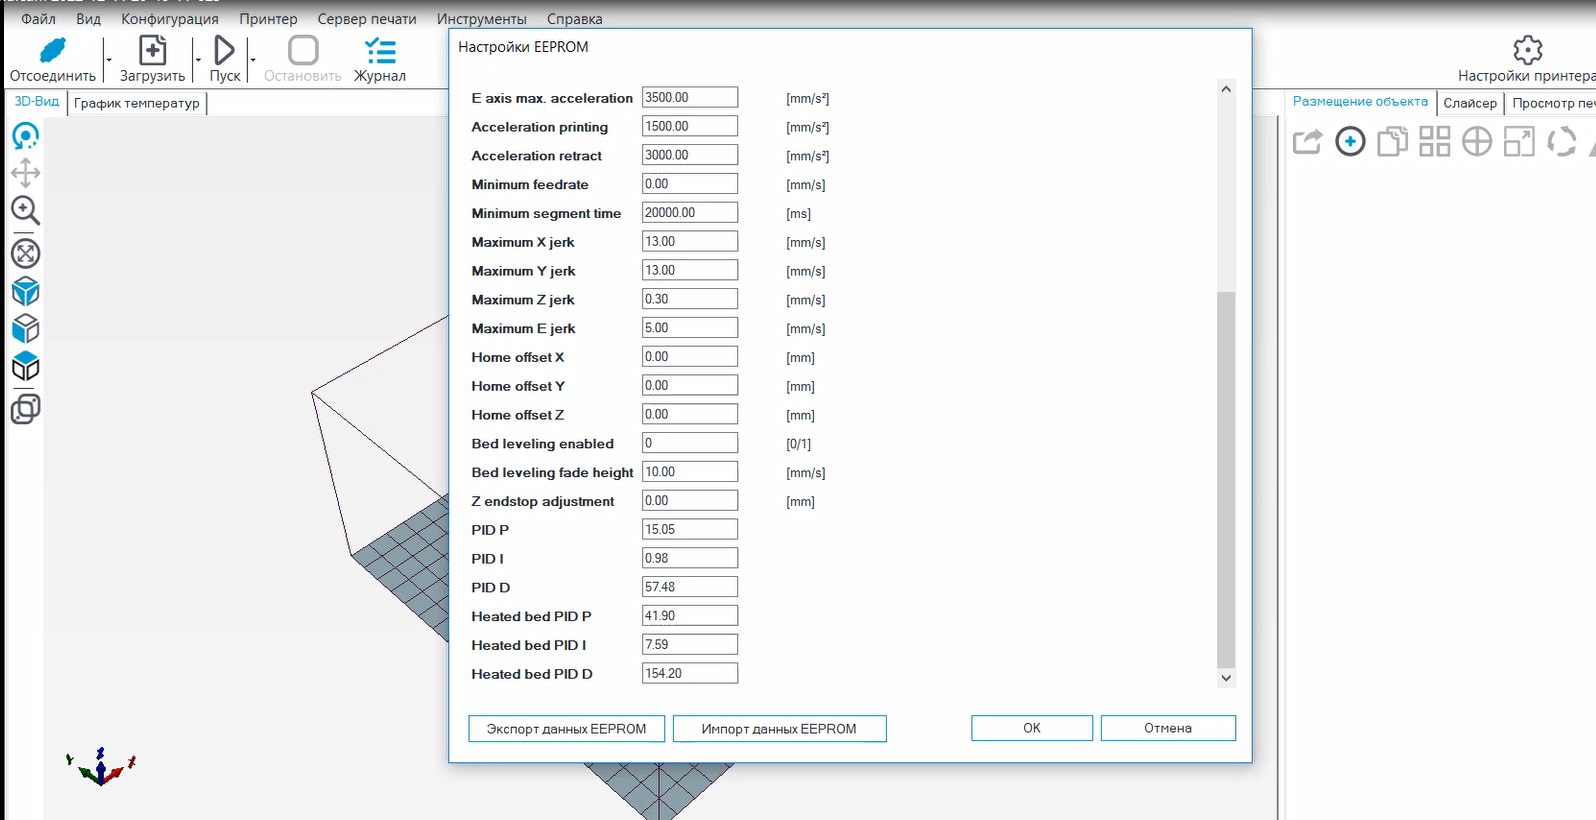Viewport: 1596px width, 820px height.
Task: Click the center object crosshair icon
Action: (x=1476, y=142)
